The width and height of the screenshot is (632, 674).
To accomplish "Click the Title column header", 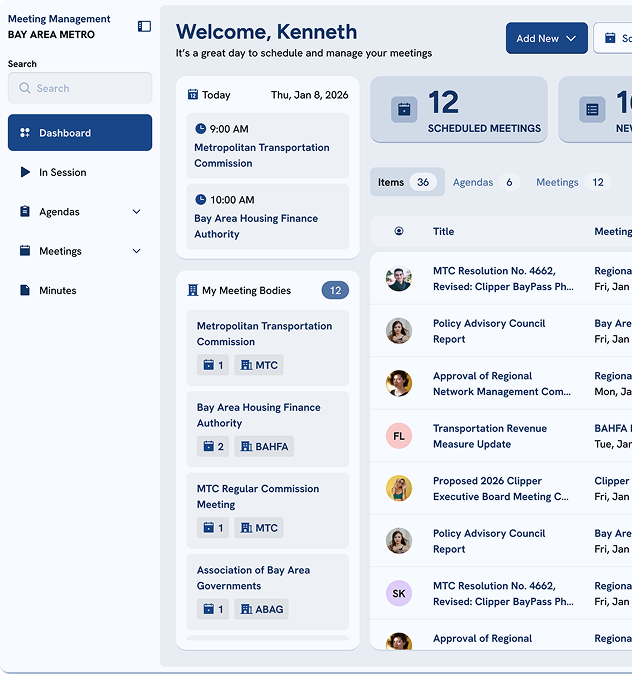I will pyautogui.click(x=443, y=231).
